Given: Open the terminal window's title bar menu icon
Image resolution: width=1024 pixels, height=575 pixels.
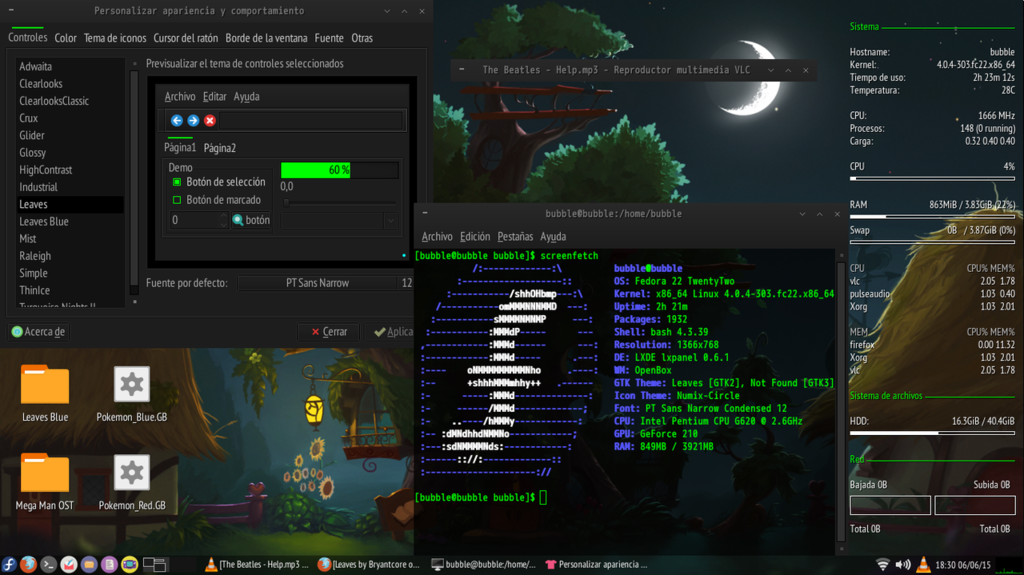Looking at the screenshot, I should click(425, 213).
